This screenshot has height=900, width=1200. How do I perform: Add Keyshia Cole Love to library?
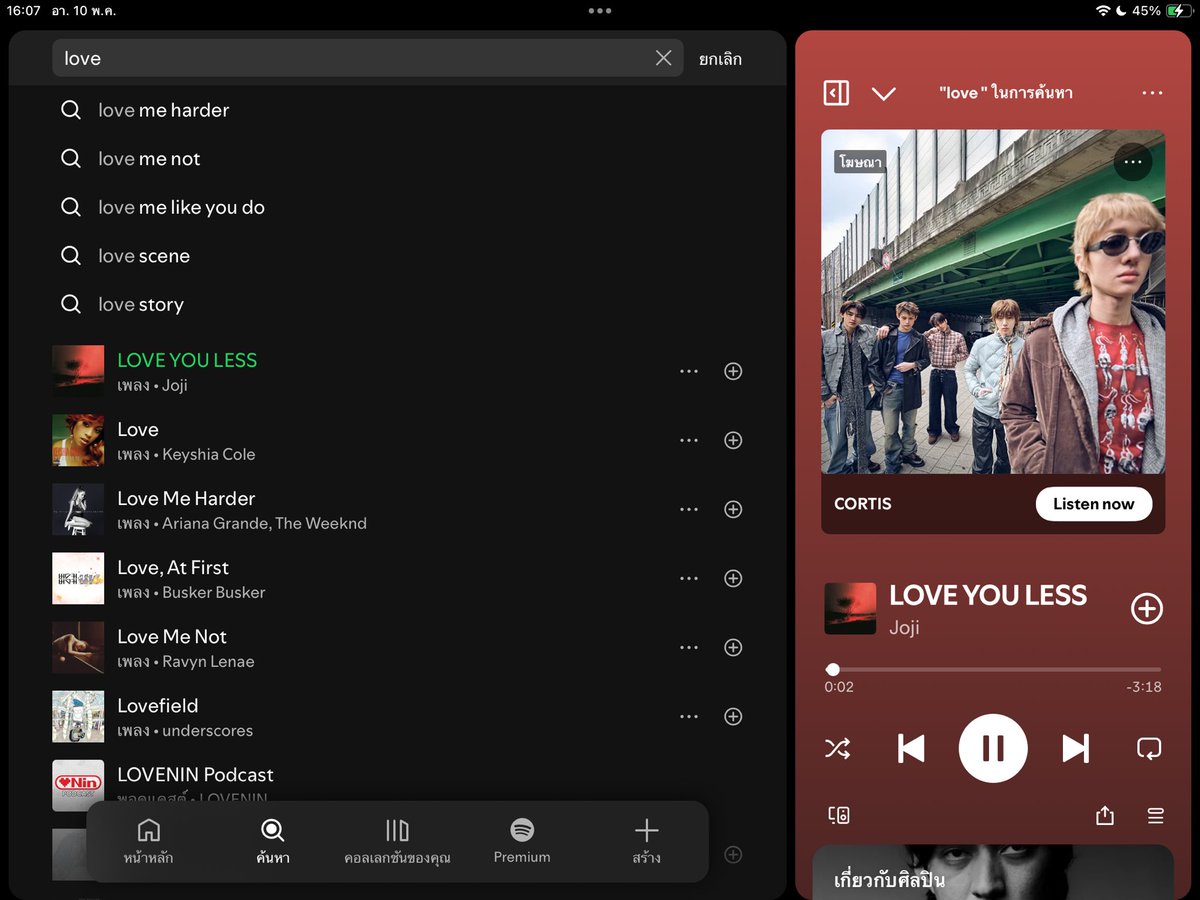point(733,440)
